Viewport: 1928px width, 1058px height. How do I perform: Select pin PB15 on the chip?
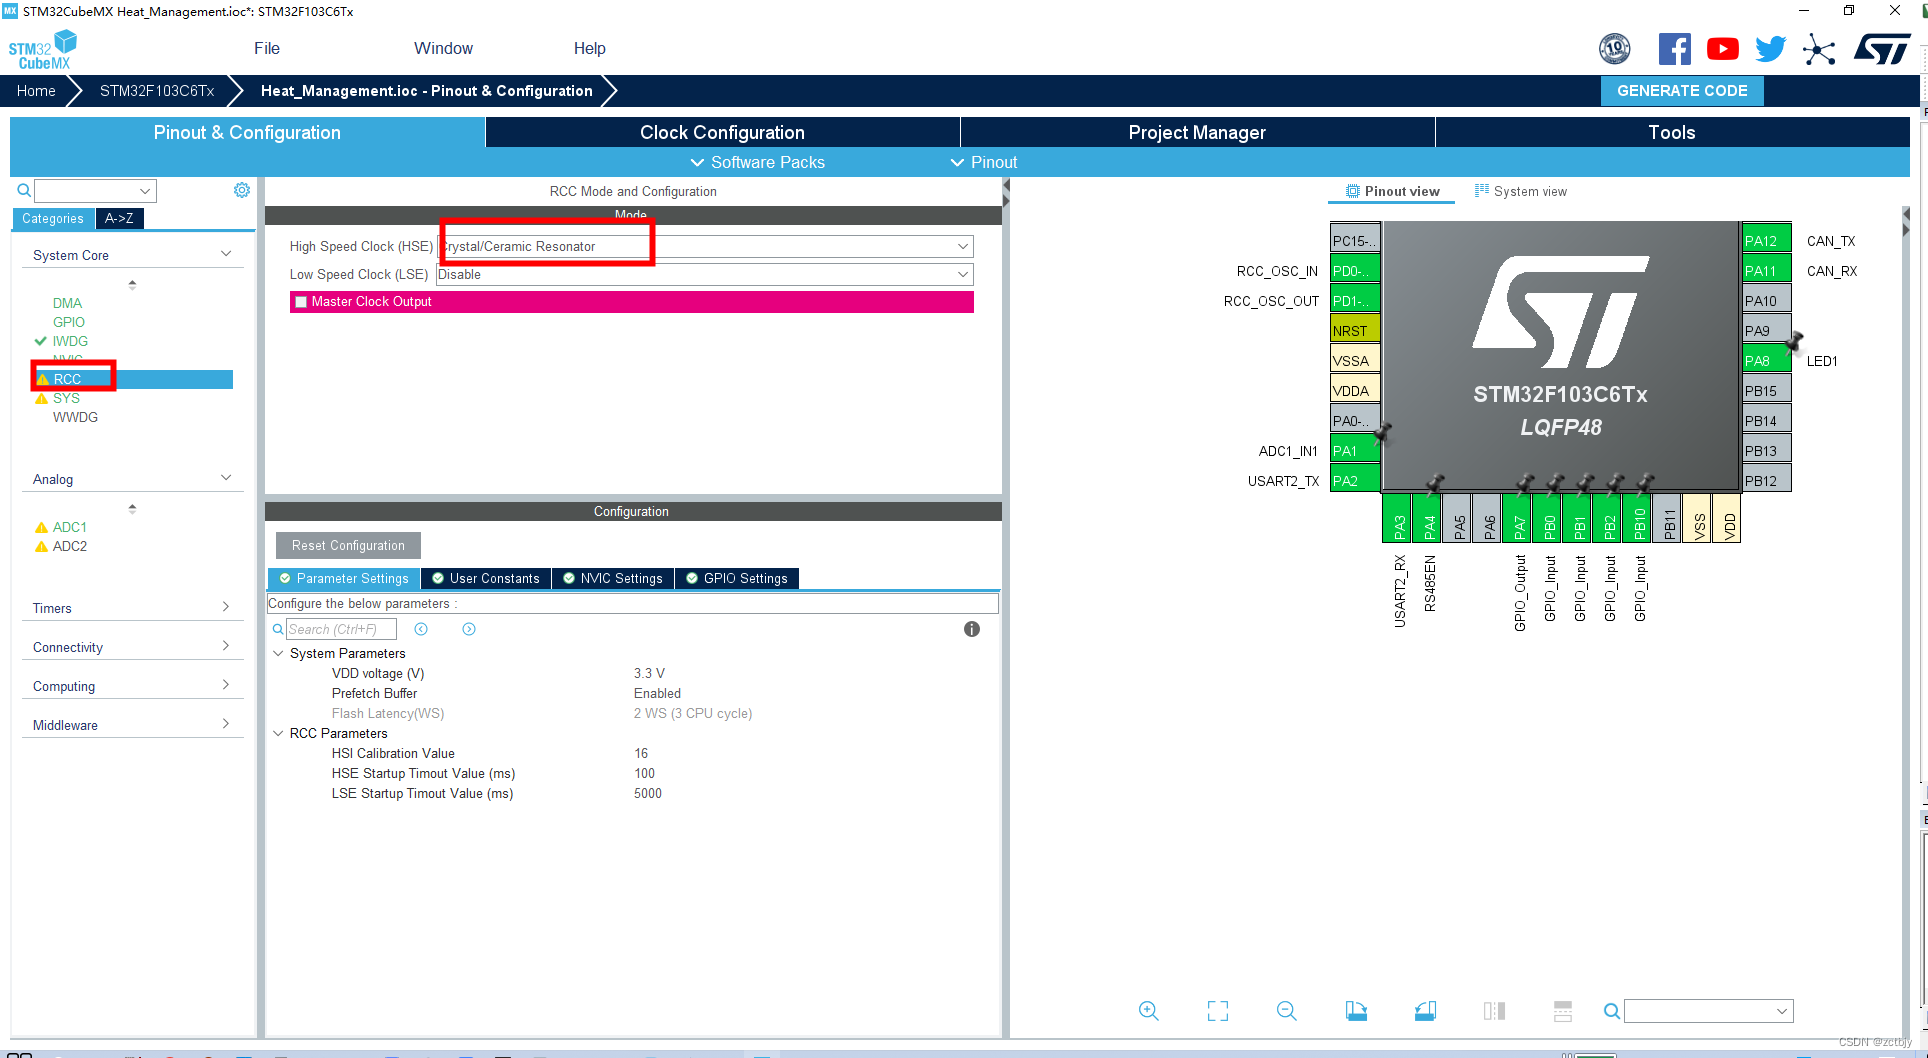[1766, 390]
